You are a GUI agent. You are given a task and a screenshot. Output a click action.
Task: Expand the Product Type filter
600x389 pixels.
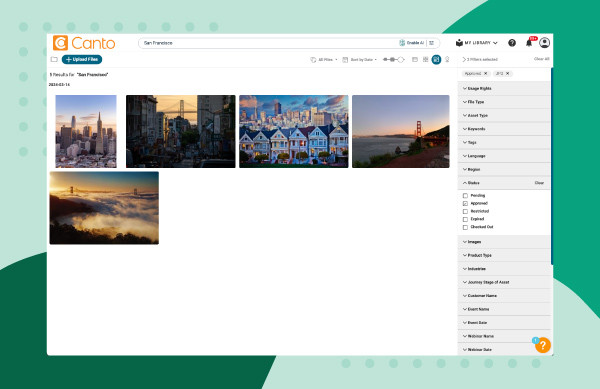tap(504, 255)
